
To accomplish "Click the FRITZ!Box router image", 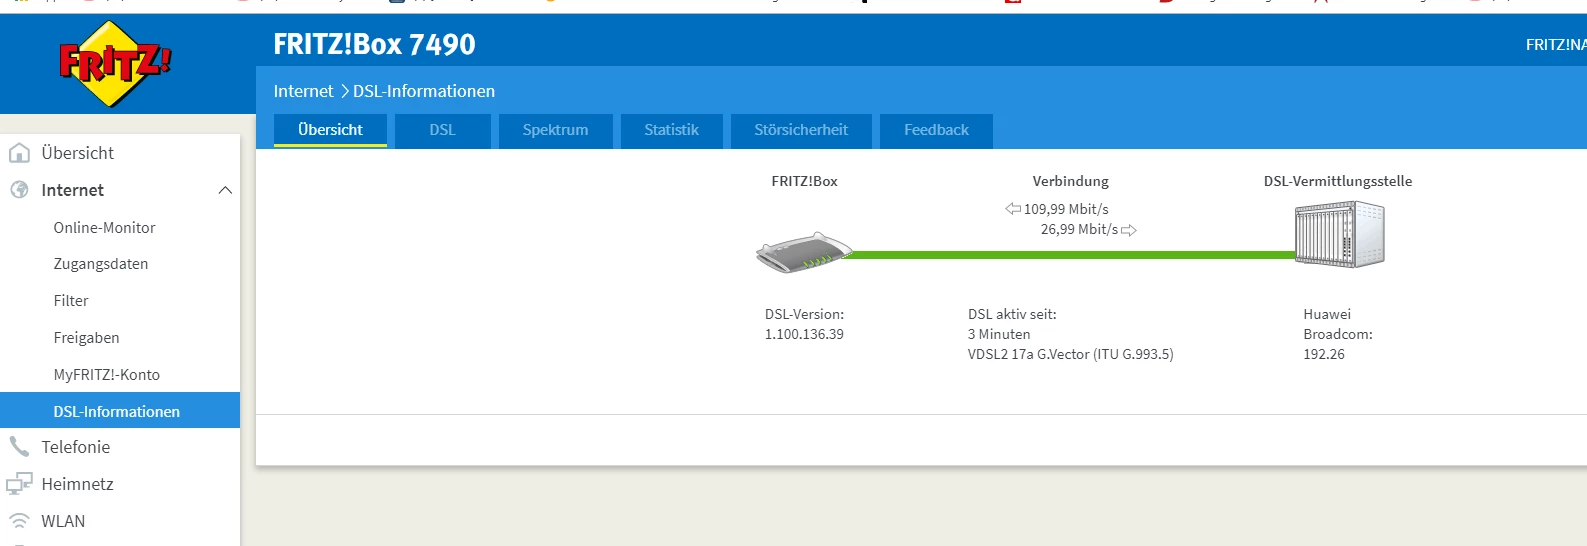I will tap(804, 253).
